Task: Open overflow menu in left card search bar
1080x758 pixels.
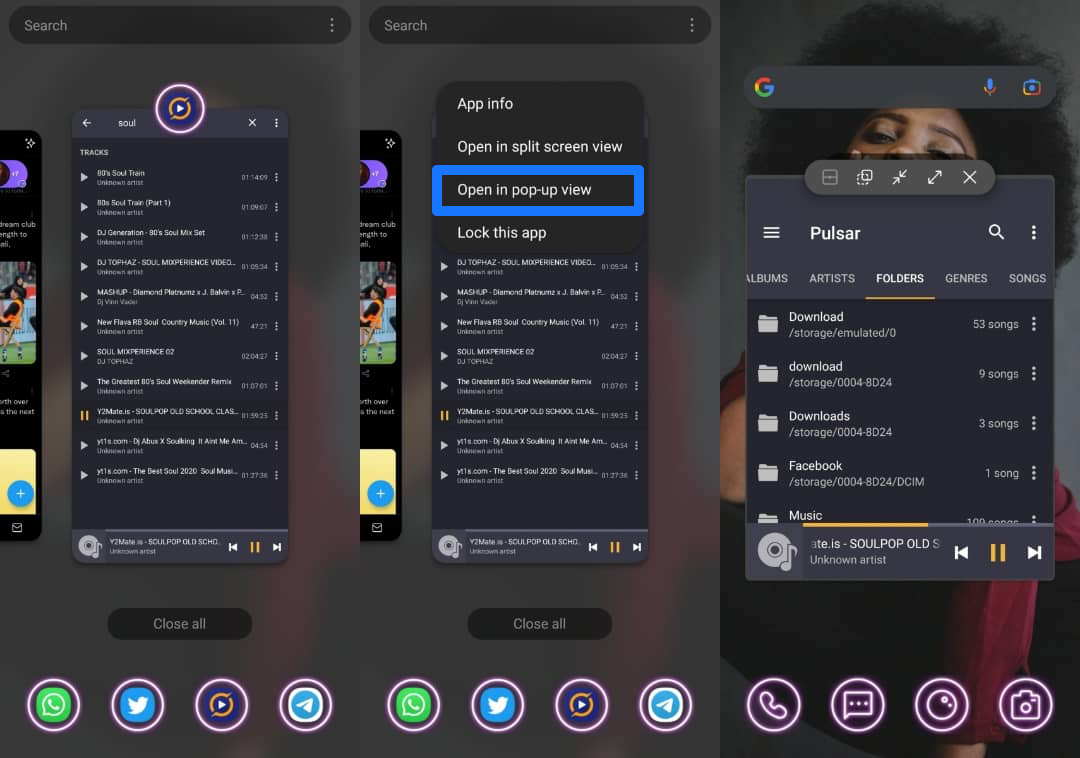Action: tap(276, 123)
